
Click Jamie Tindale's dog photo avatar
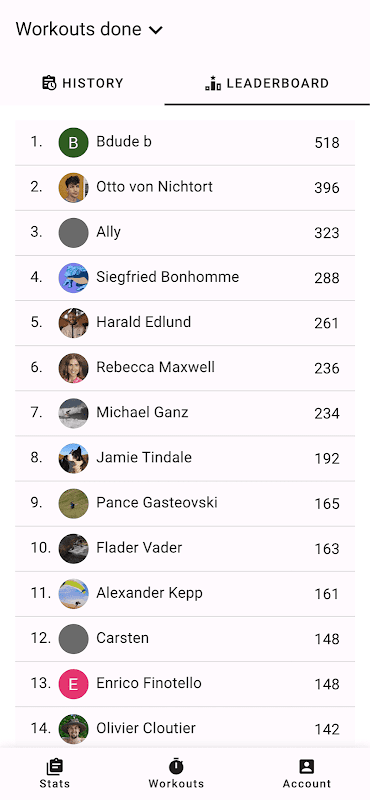point(73,458)
